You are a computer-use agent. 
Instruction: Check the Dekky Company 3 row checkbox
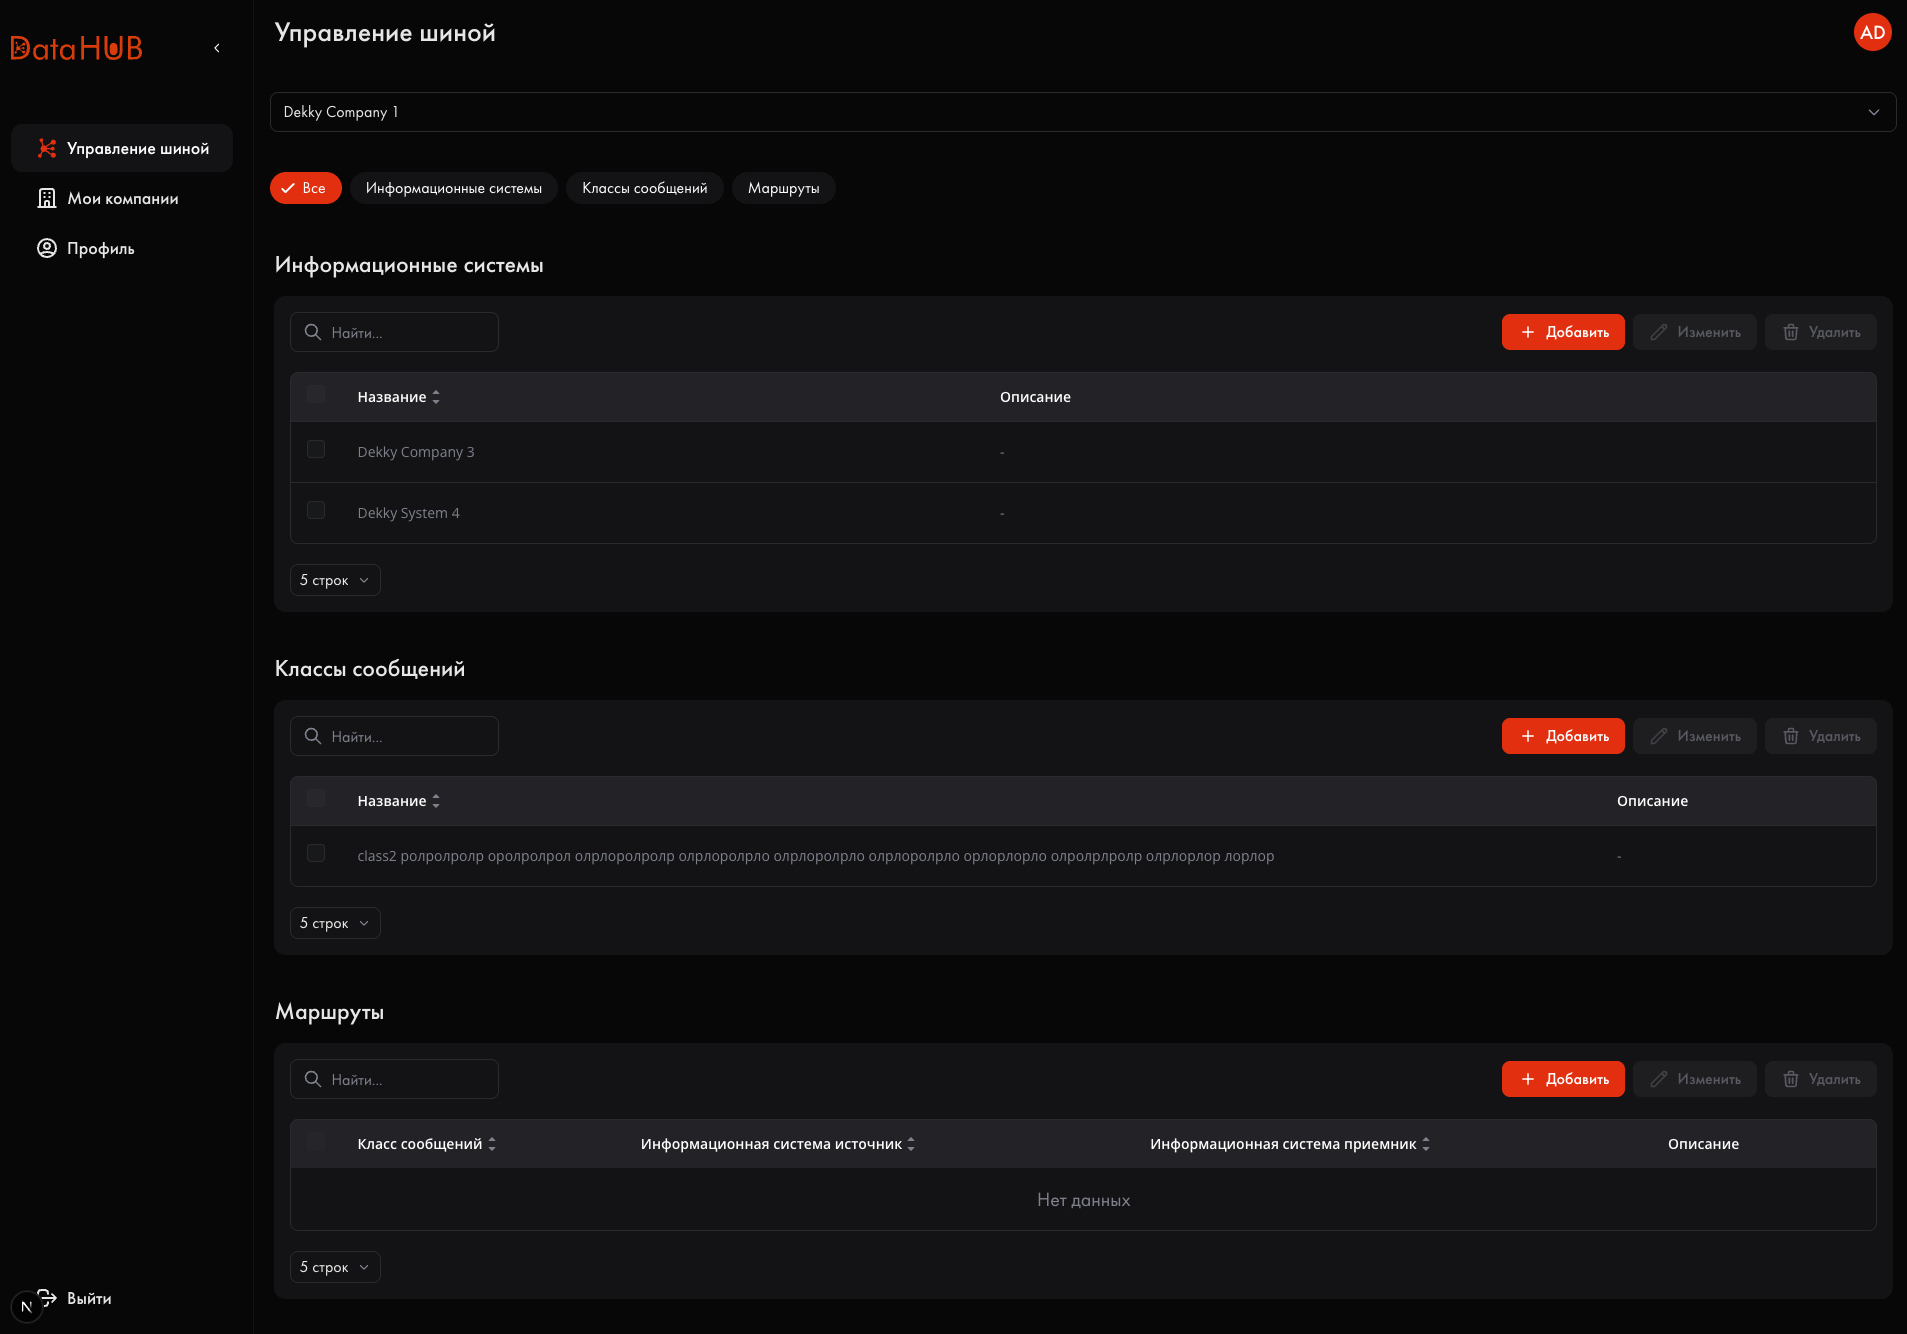[316, 449]
